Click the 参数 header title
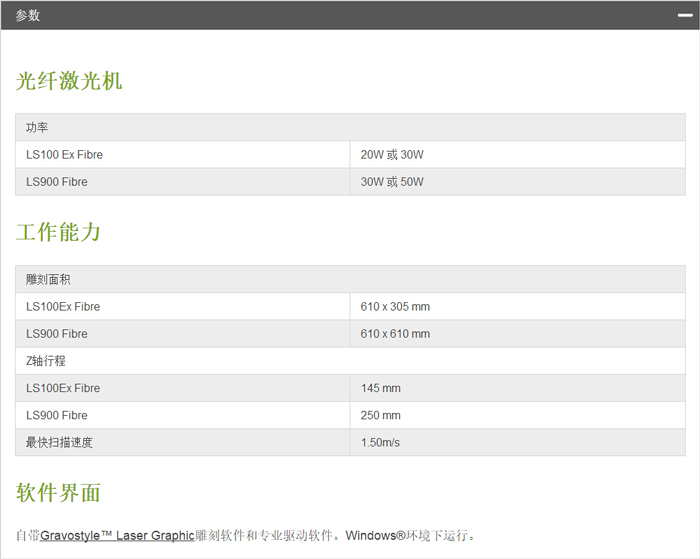This screenshot has width=700, height=559. tap(28, 16)
